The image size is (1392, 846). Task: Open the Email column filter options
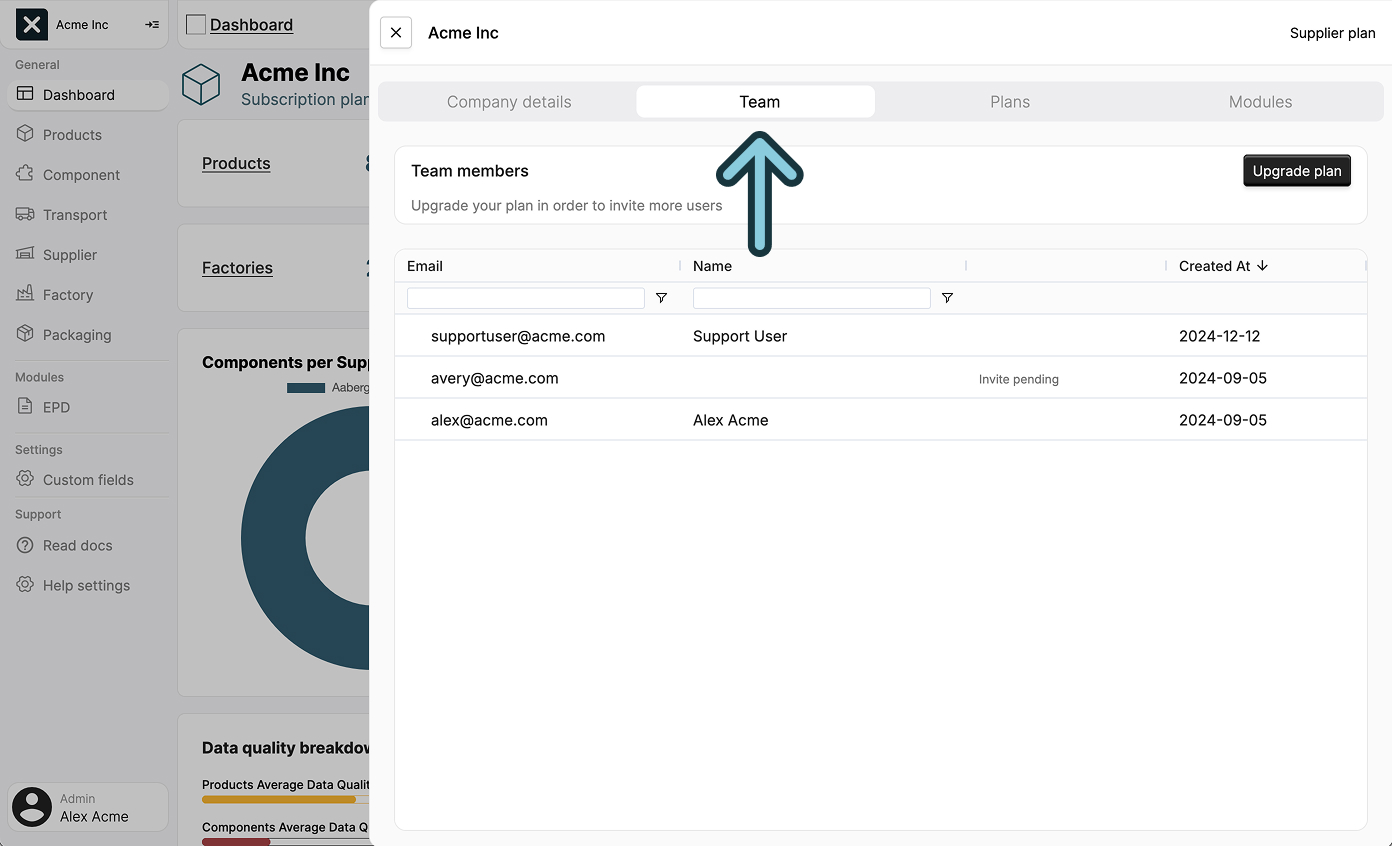coord(661,298)
